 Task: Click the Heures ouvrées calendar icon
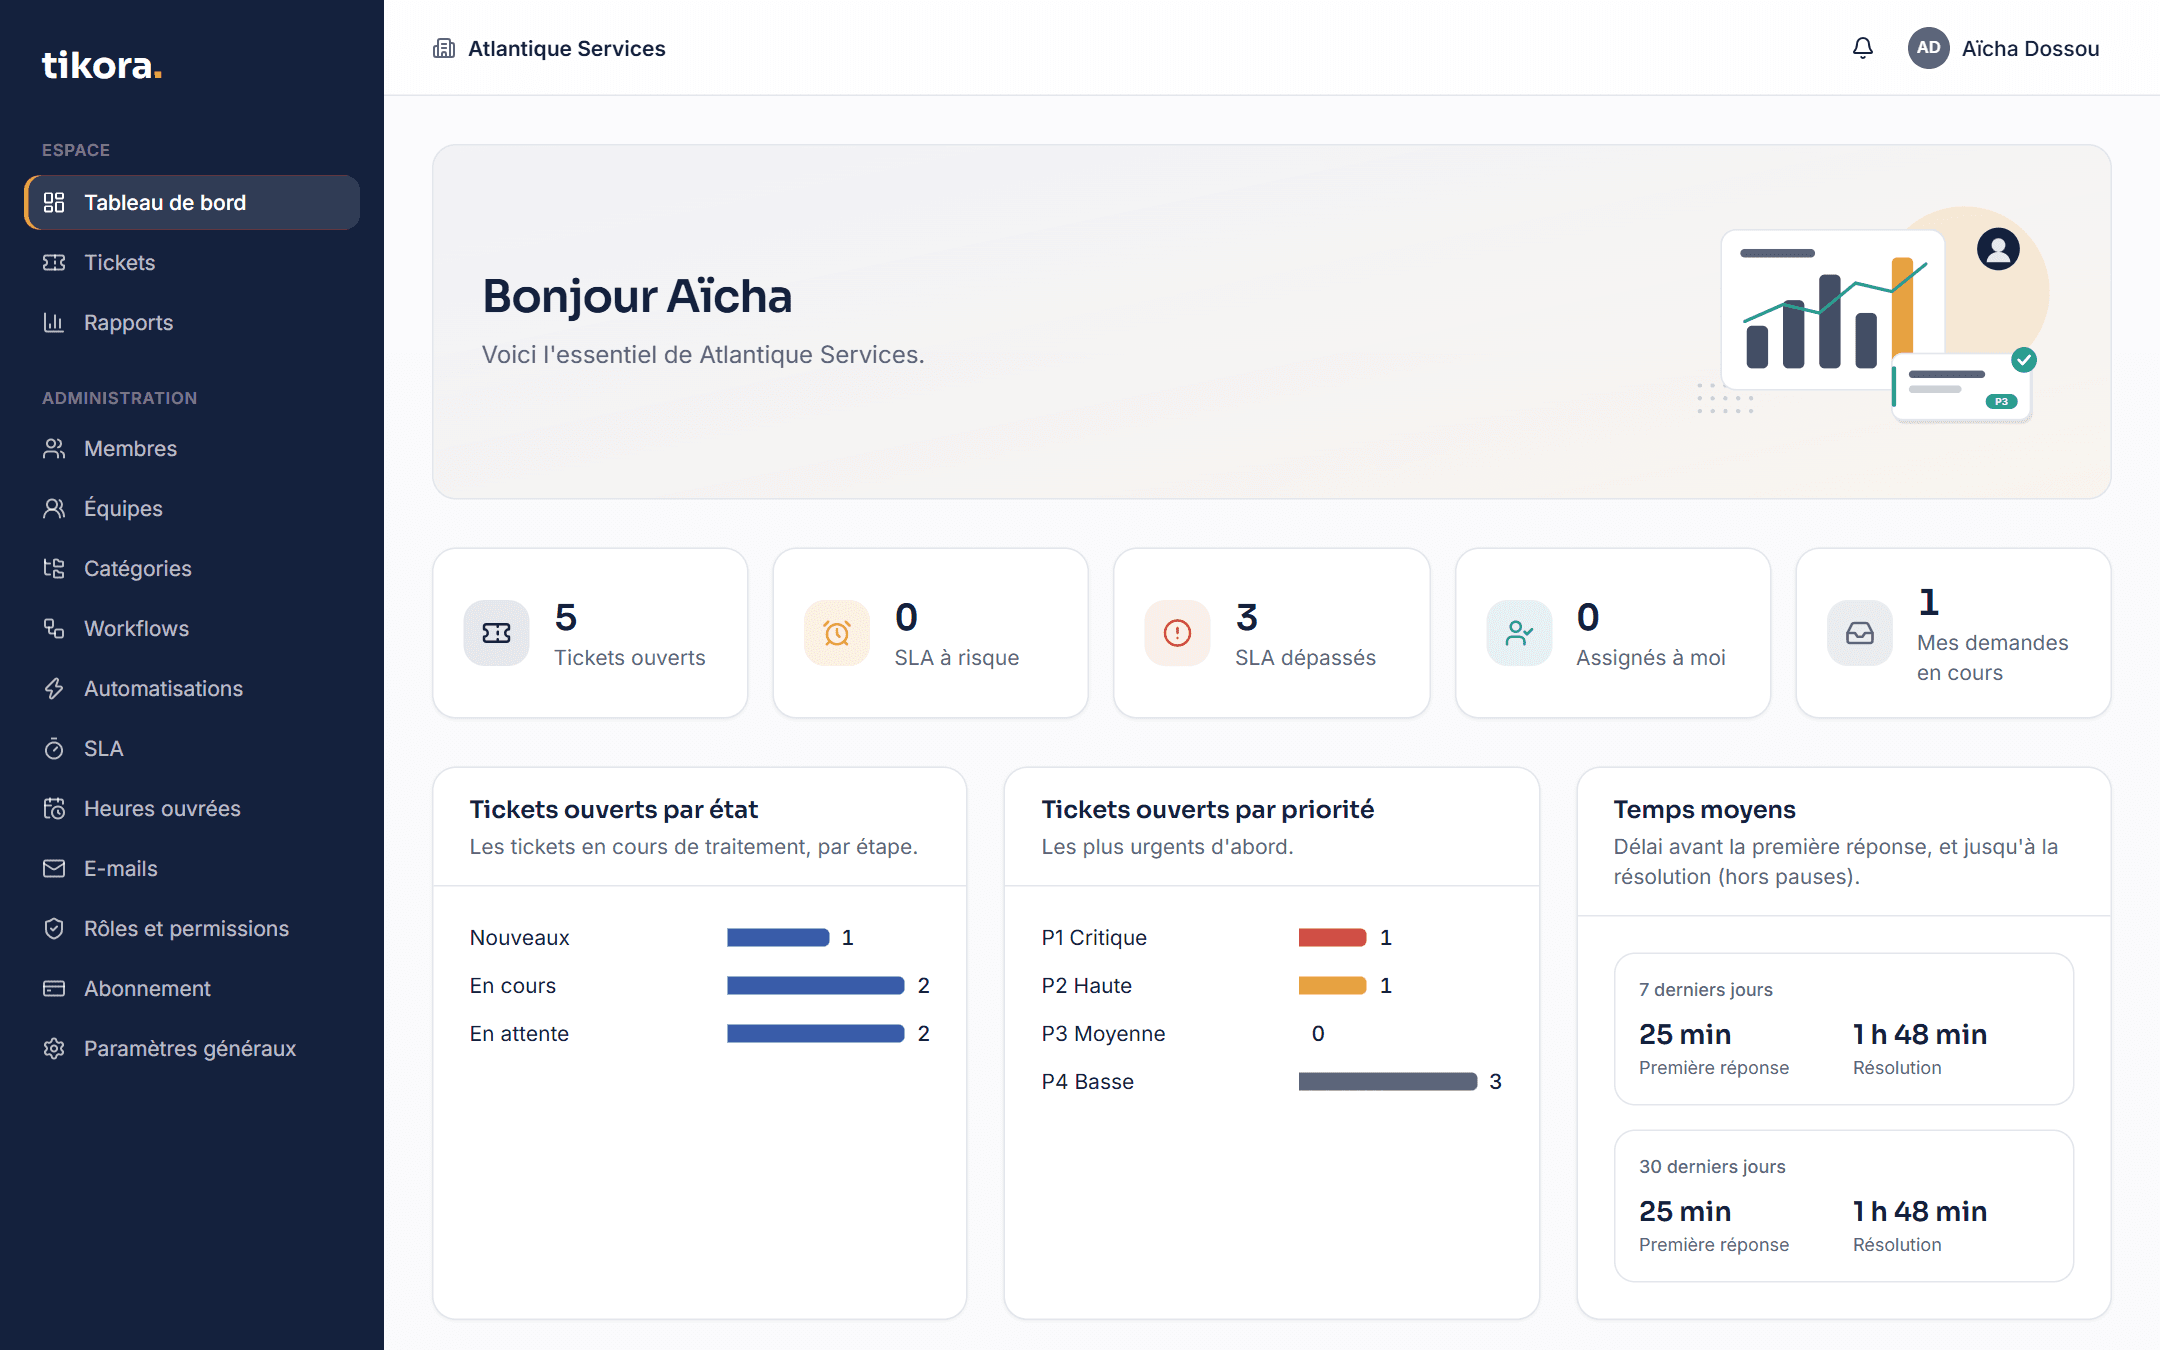tap(54, 809)
